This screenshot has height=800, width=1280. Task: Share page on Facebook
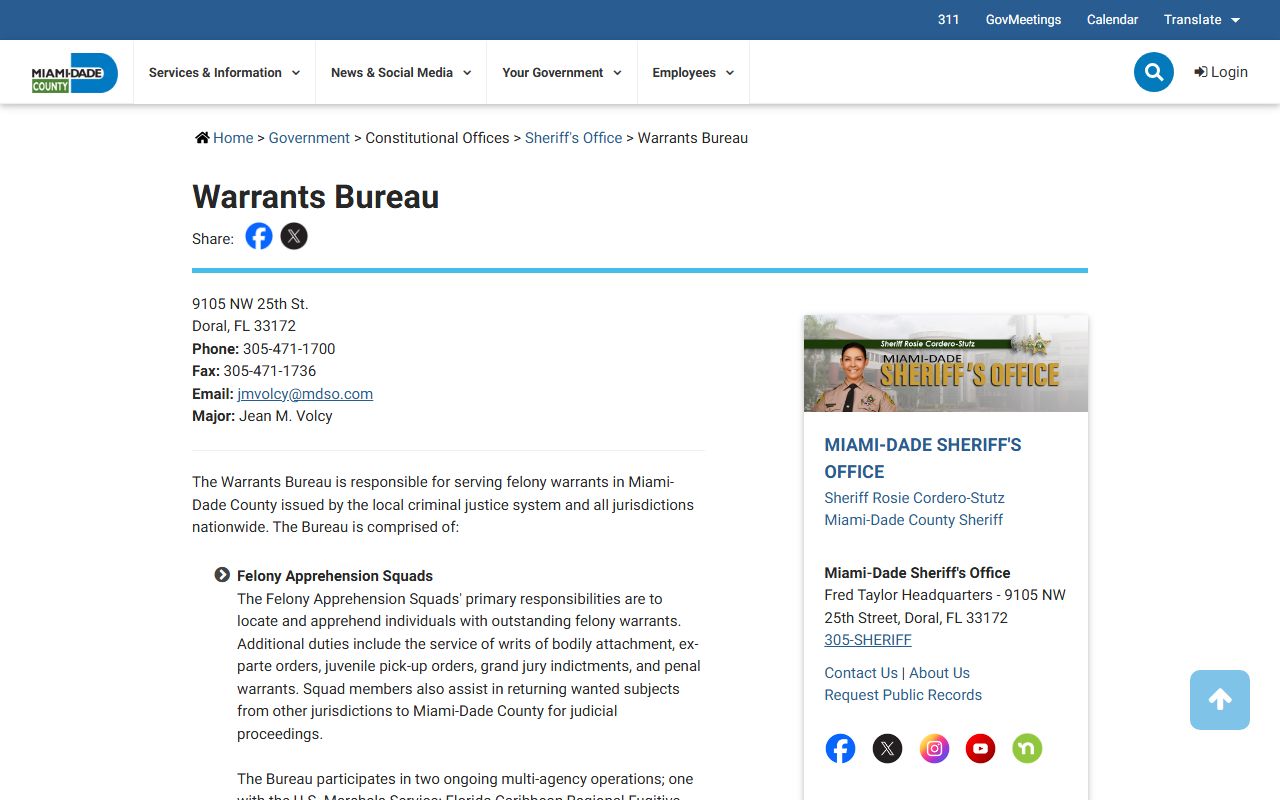click(x=259, y=237)
